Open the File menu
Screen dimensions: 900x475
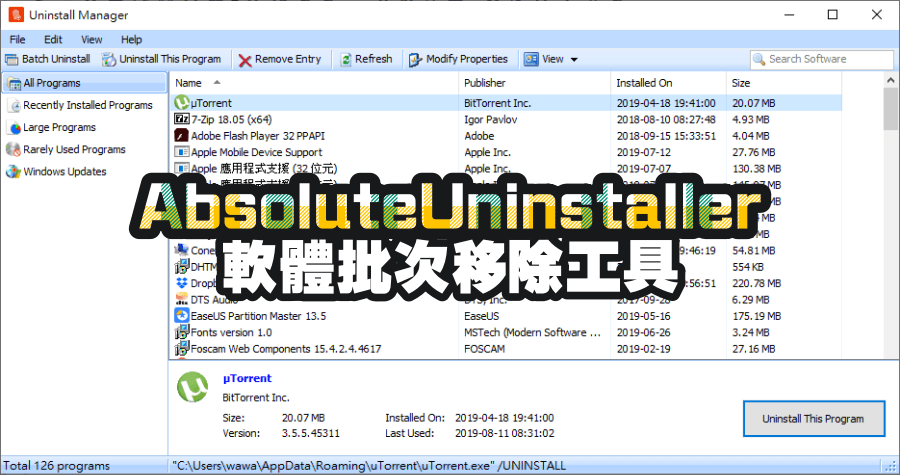pos(17,40)
